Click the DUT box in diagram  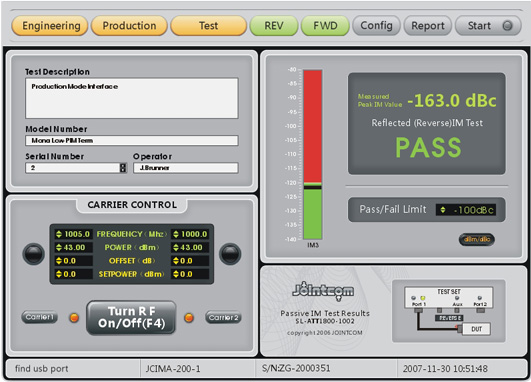[x=476, y=329]
